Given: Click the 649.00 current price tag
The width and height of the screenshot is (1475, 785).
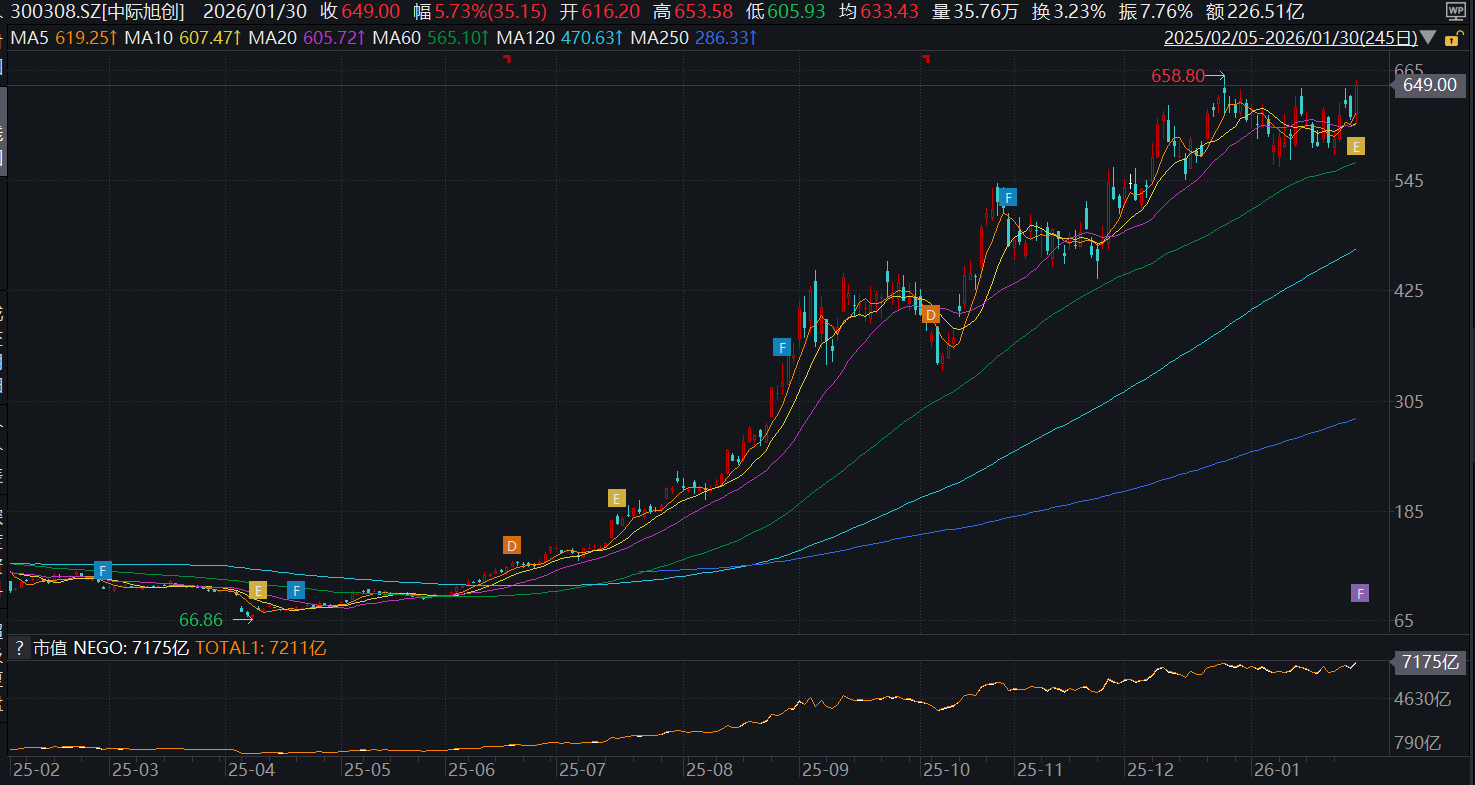Looking at the screenshot, I should pyautogui.click(x=1429, y=86).
